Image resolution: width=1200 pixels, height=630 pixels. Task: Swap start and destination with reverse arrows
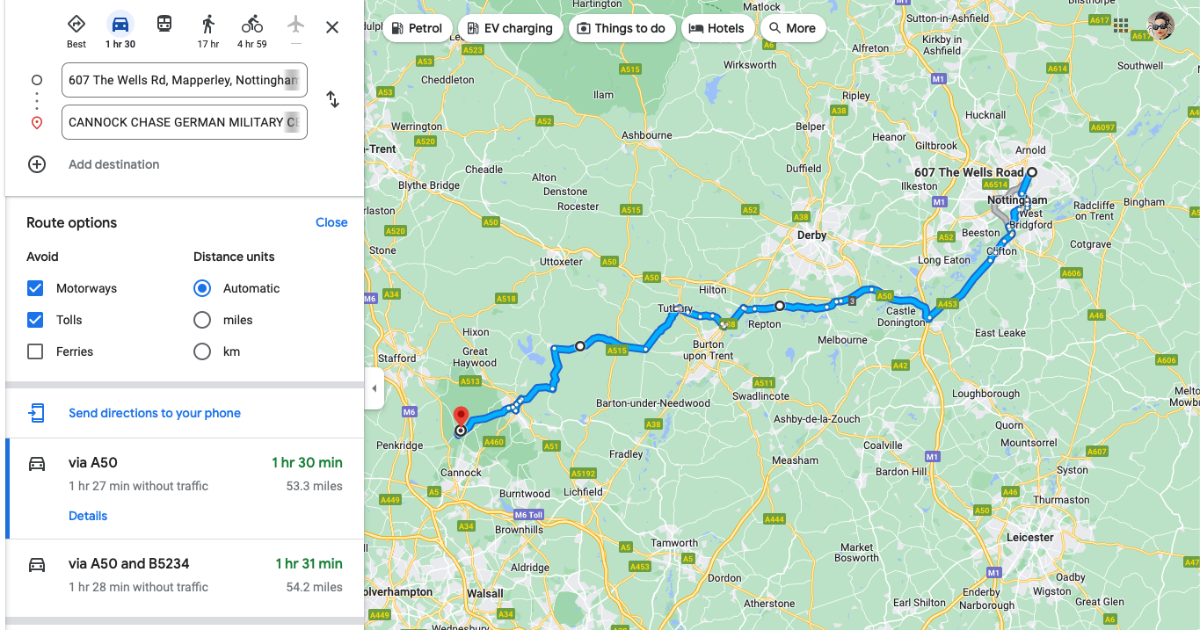pos(333,100)
